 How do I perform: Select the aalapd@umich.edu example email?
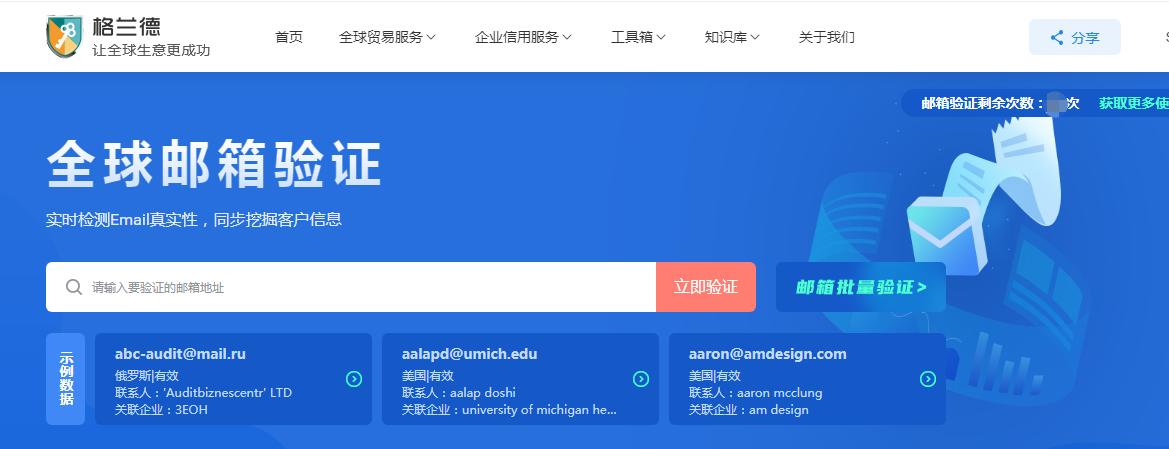point(470,354)
